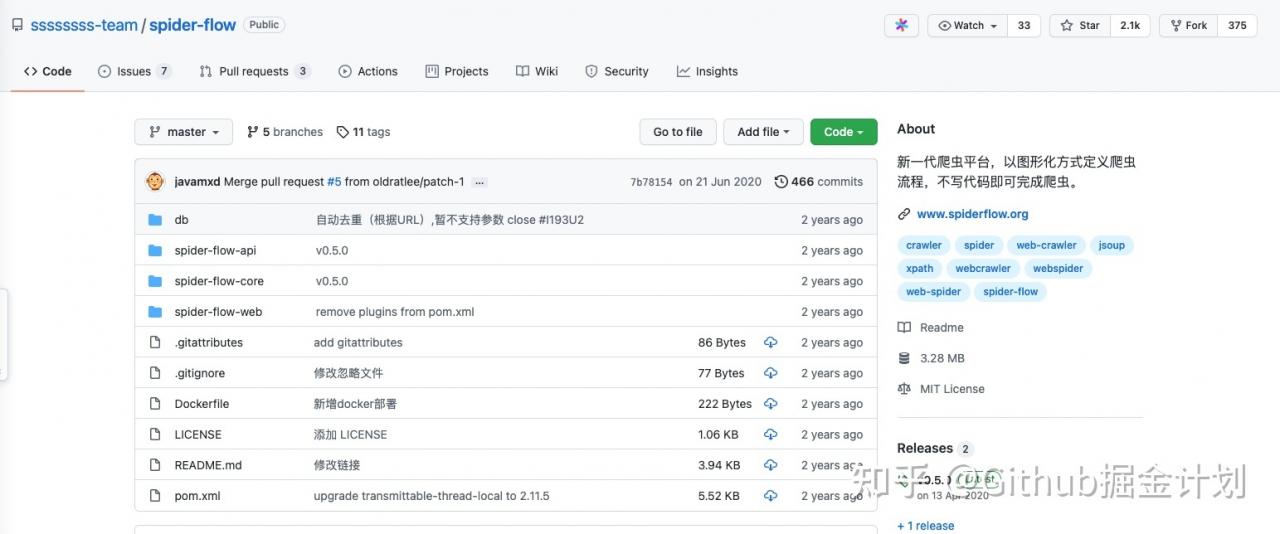Screen dimensions: 1280x534
Task: Fork the repository
Action: [x=1188, y=26]
